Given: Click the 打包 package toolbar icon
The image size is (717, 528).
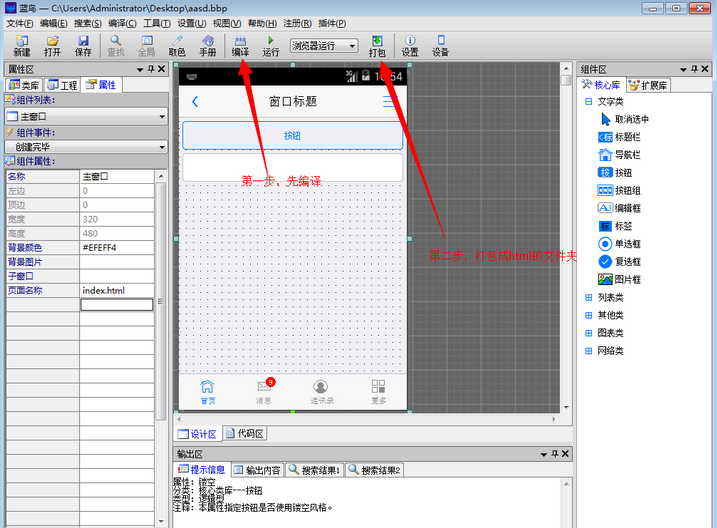Looking at the screenshot, I should 377,46.
